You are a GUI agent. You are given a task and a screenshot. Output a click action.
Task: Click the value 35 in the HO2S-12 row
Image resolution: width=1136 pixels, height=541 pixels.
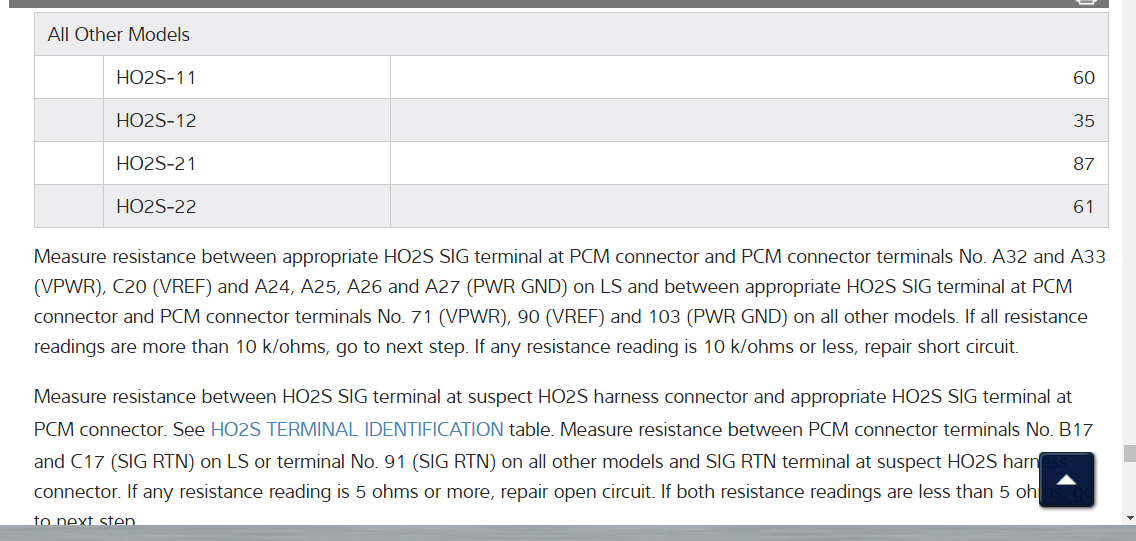click(x=1084, y=121)
